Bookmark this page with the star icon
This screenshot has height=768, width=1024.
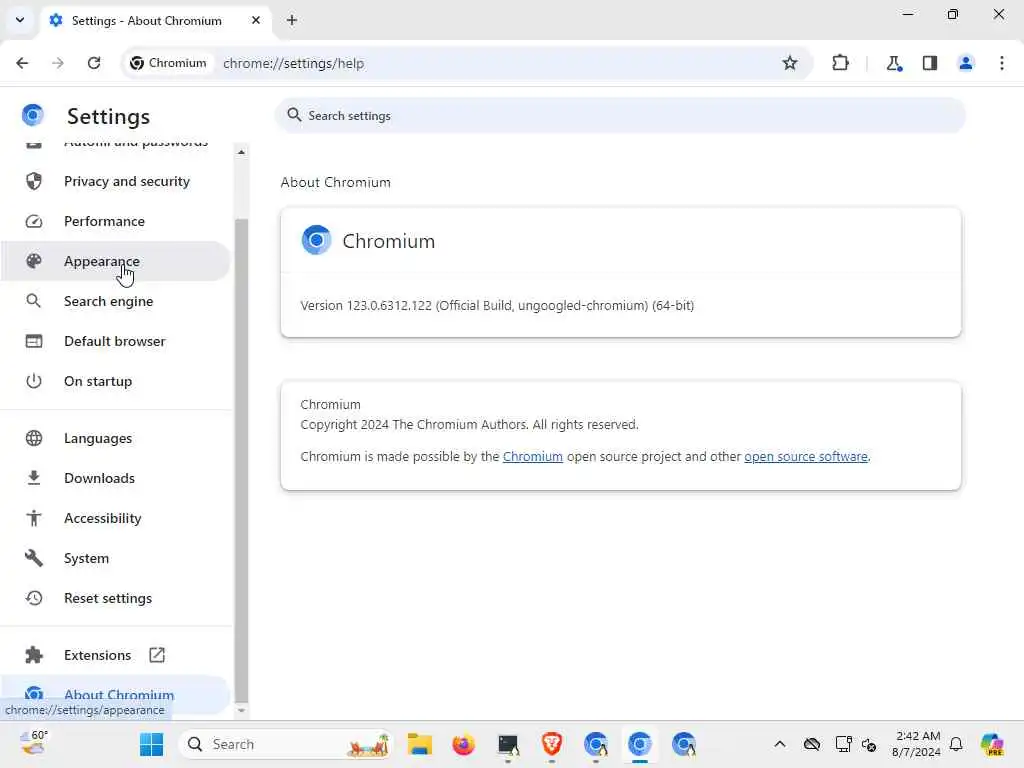790,63
